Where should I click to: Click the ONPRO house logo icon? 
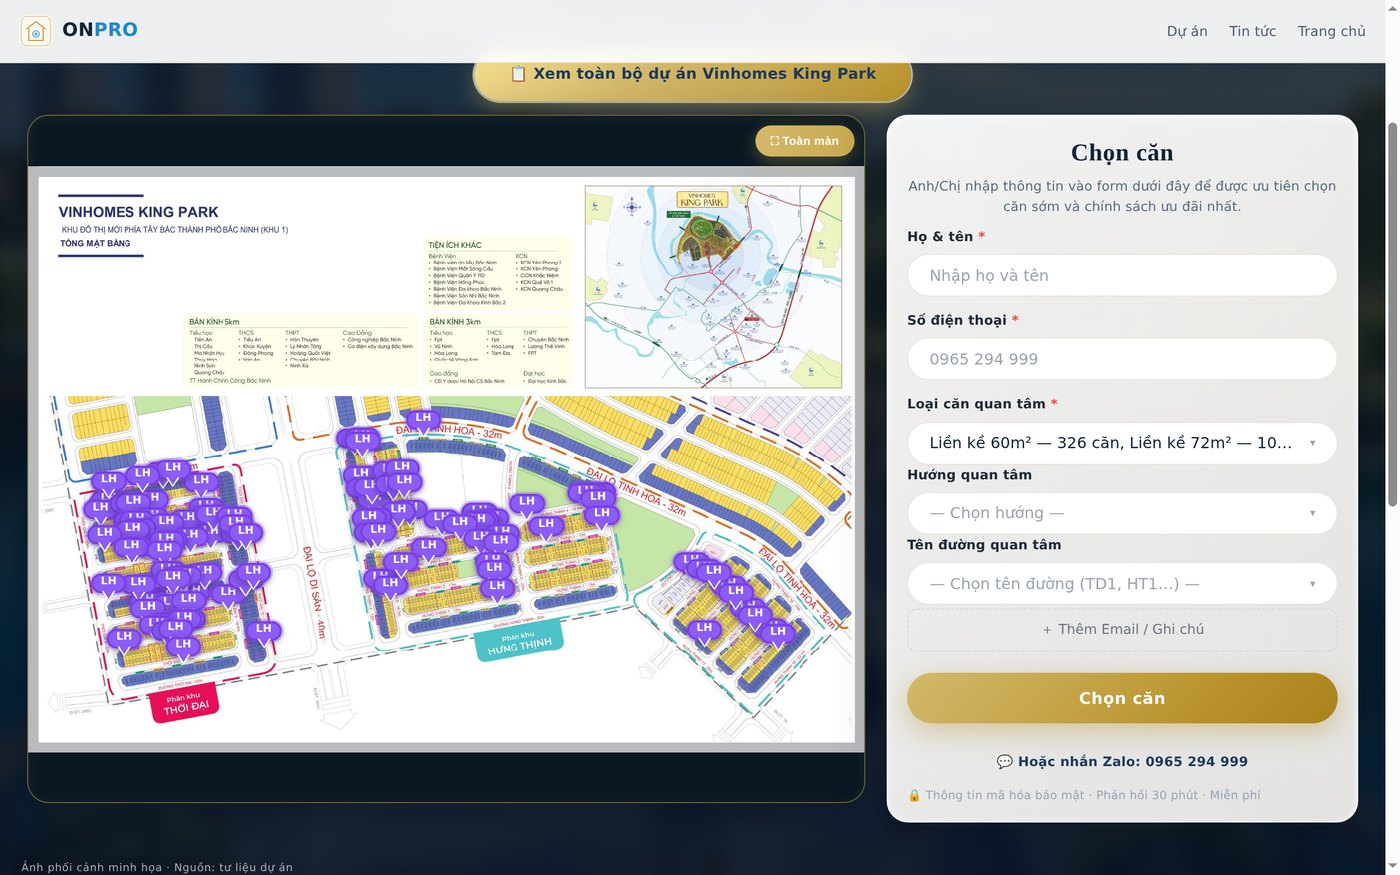pos(36,31)
